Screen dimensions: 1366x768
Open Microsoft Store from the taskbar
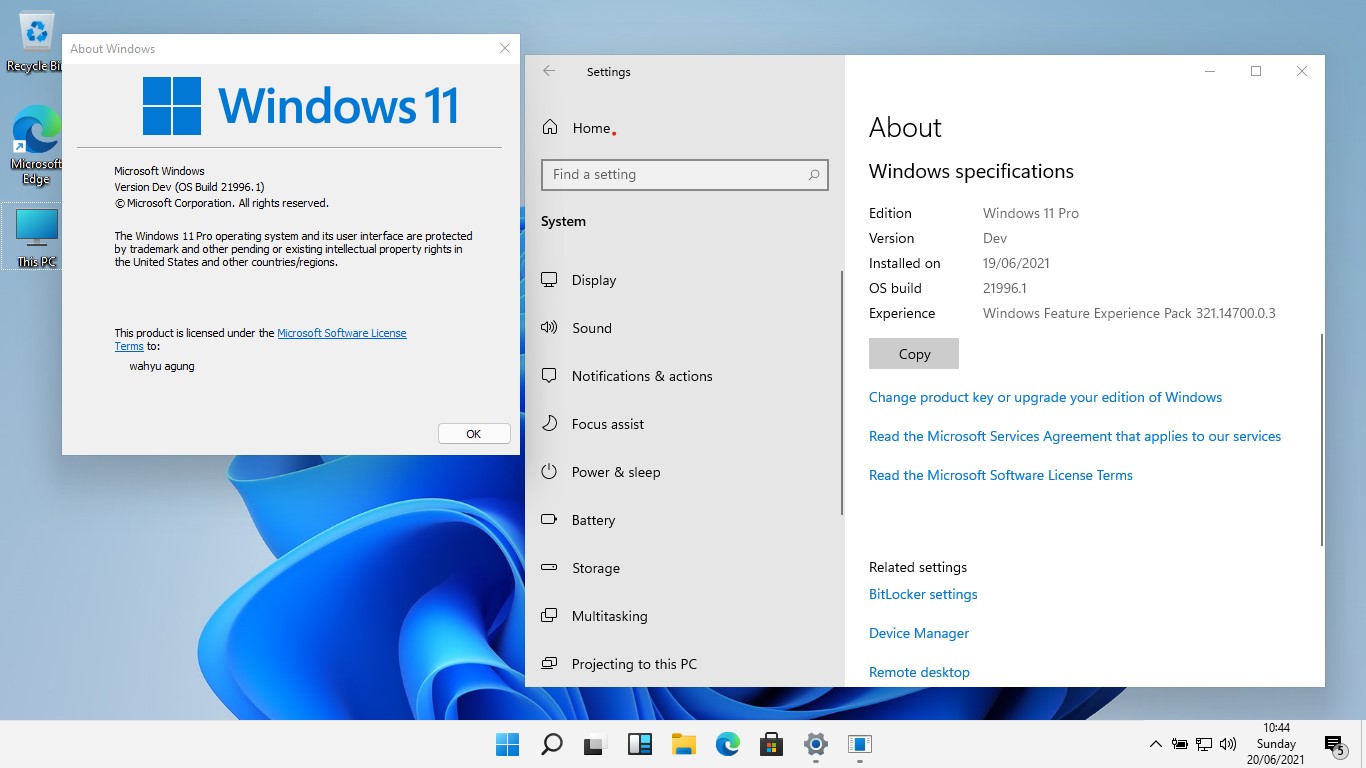coord(771,744)
